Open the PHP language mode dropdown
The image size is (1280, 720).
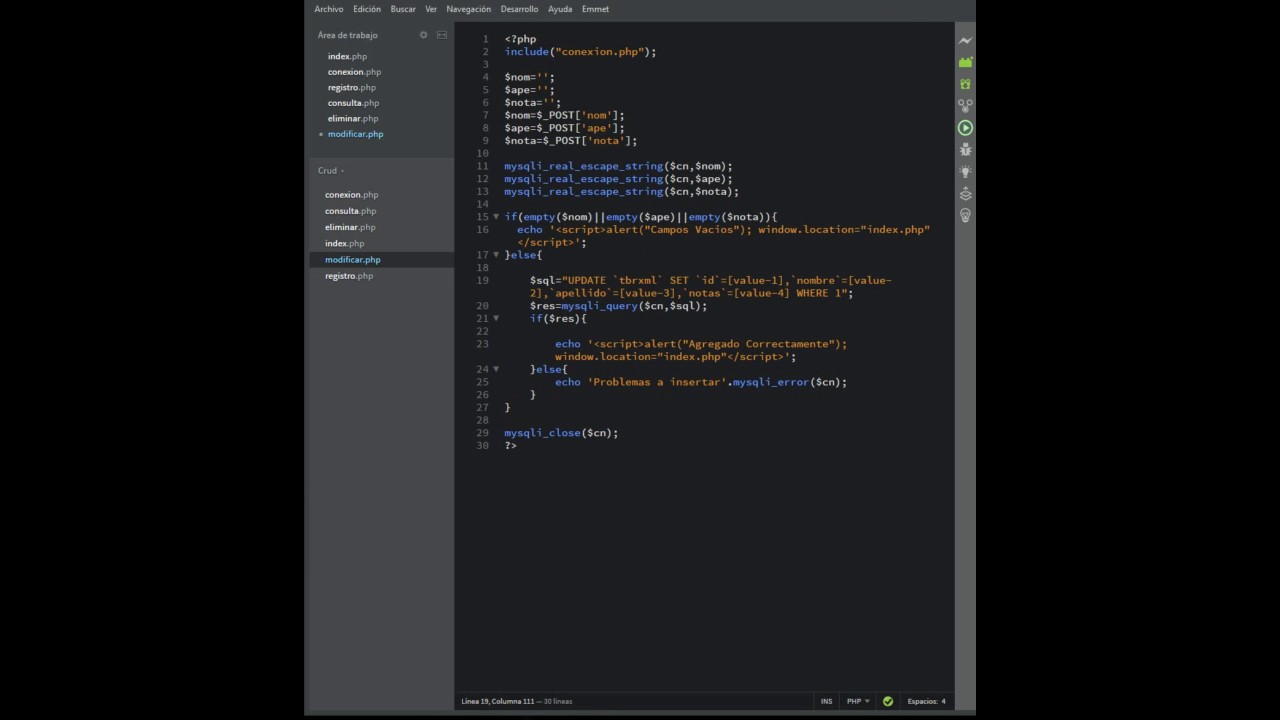pos(858,701)
